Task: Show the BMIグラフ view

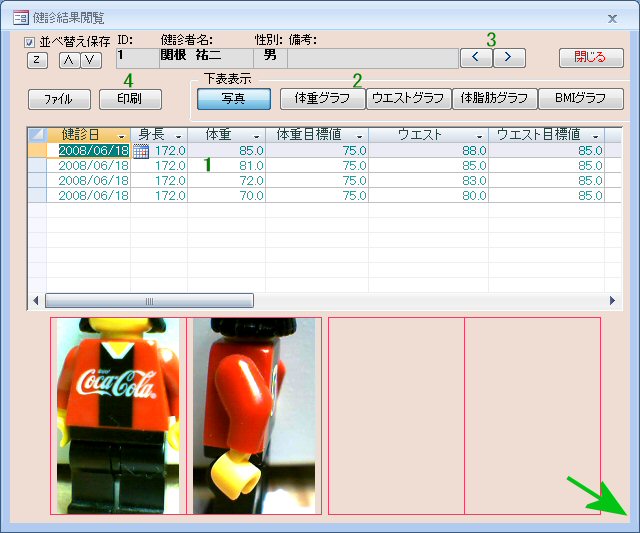Action: click(581, 99)
